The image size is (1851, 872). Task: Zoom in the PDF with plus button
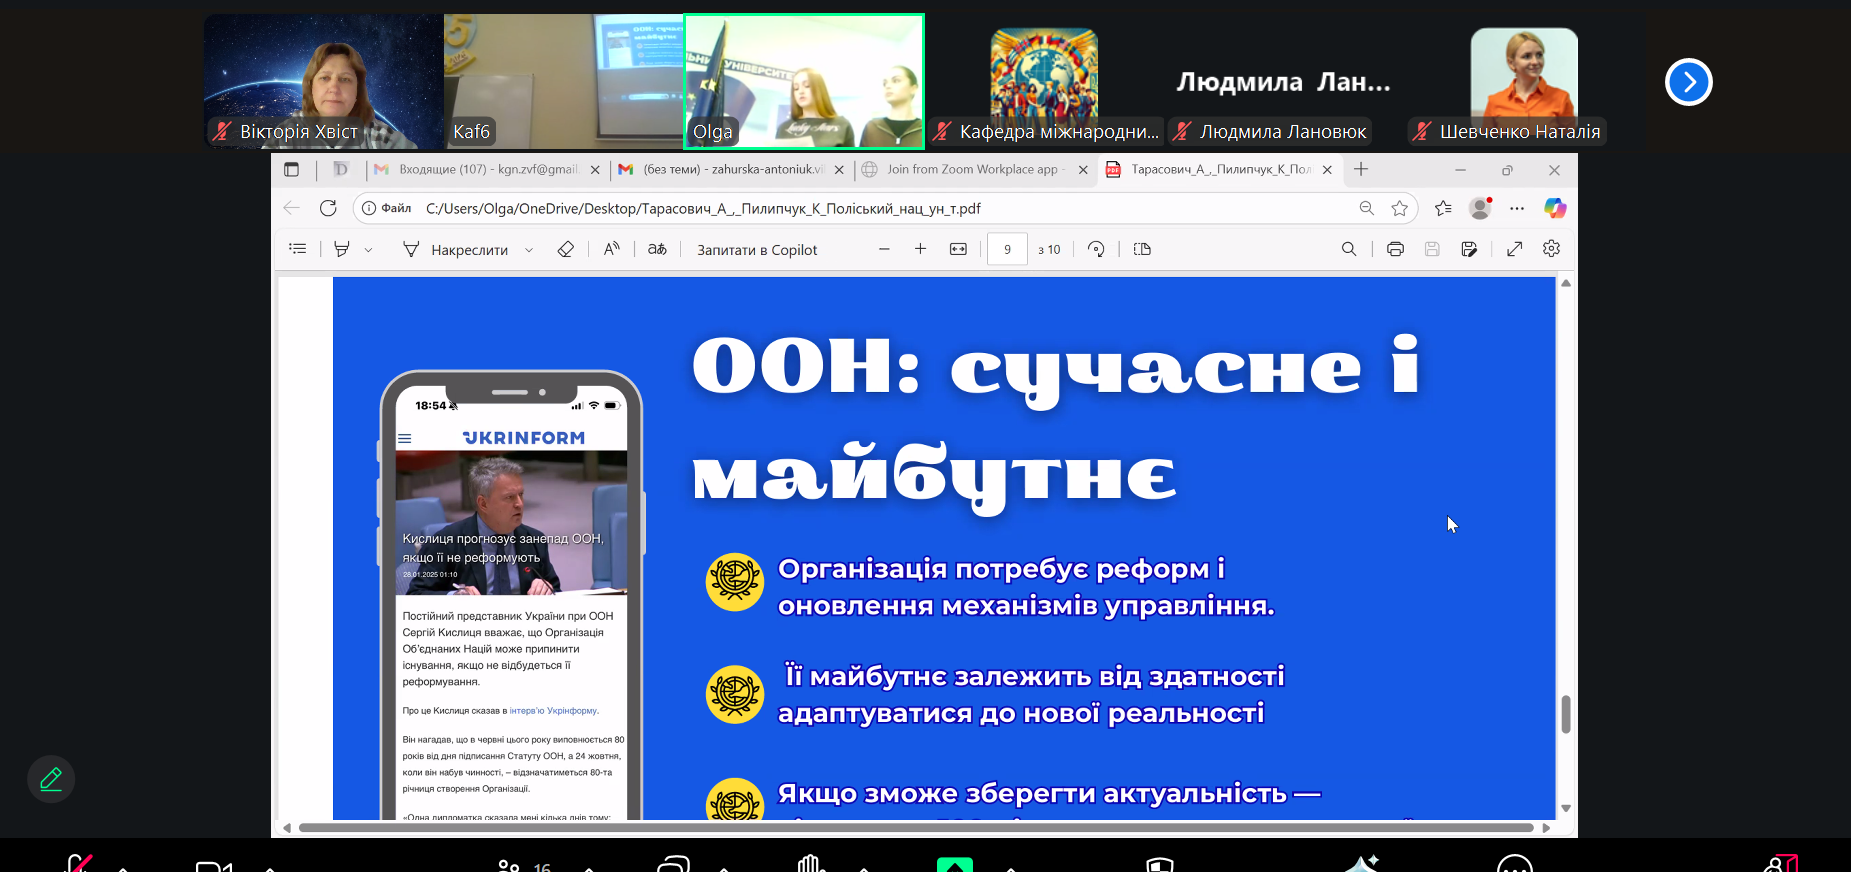point(920,249)
